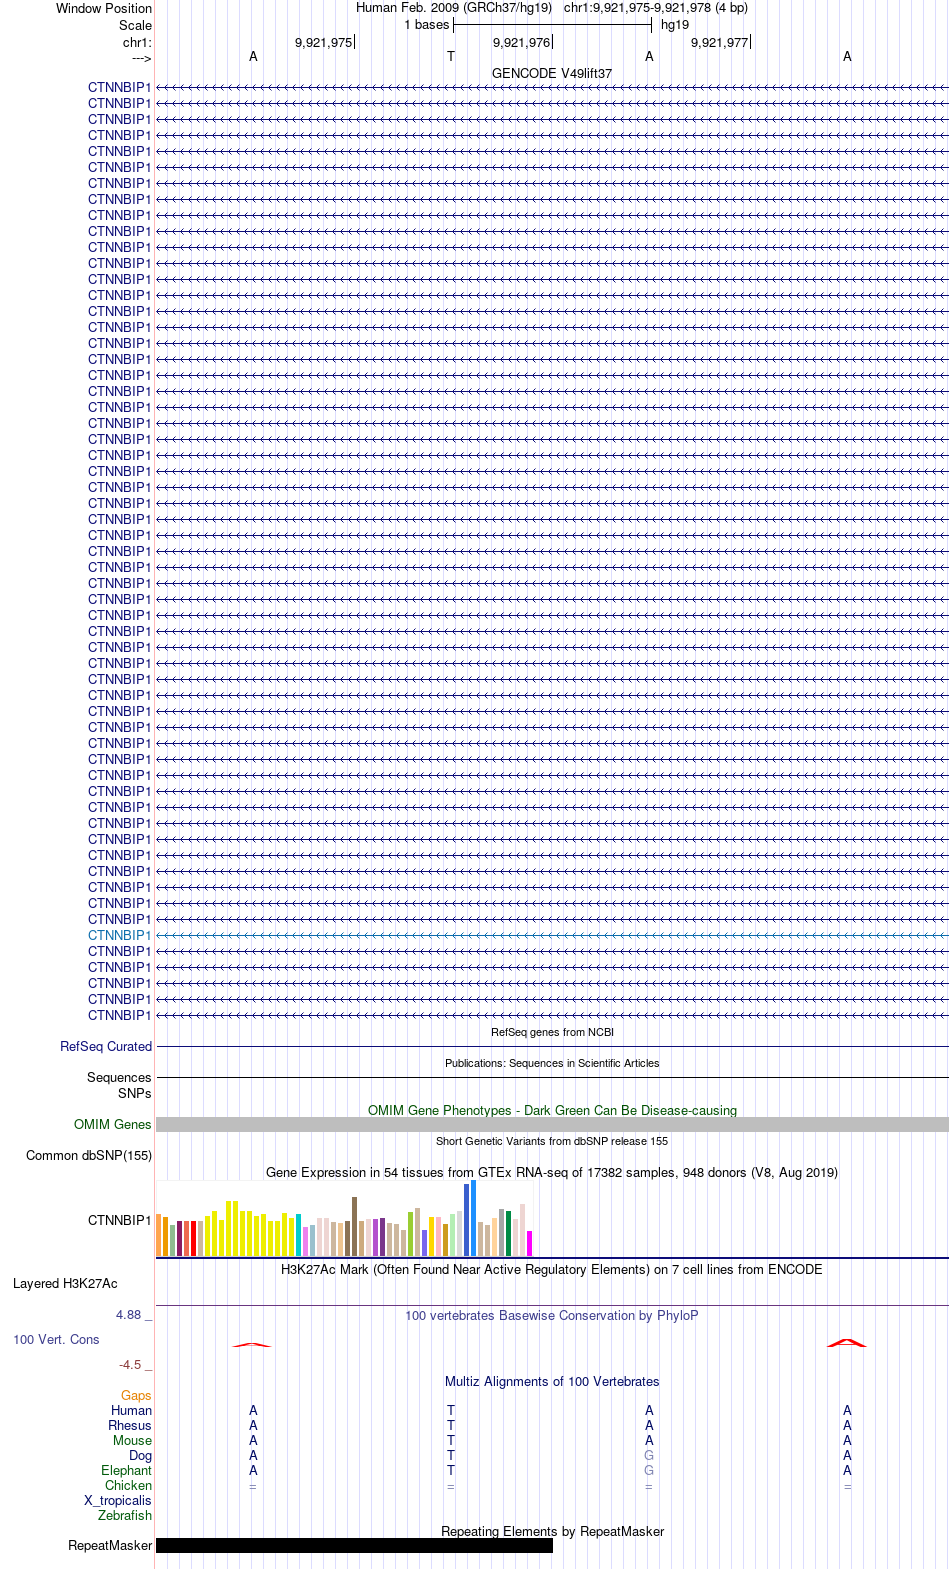
Task: Click the 9,921,976 ruler coordinate
Action: coord(521,42)
